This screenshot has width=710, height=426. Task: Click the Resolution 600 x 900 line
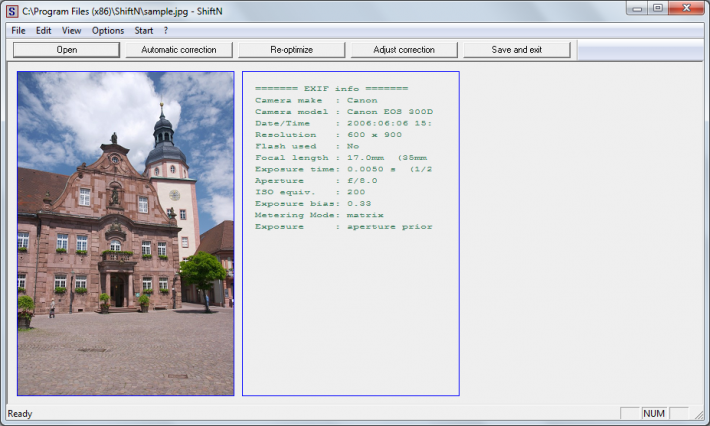click(328, 135)
